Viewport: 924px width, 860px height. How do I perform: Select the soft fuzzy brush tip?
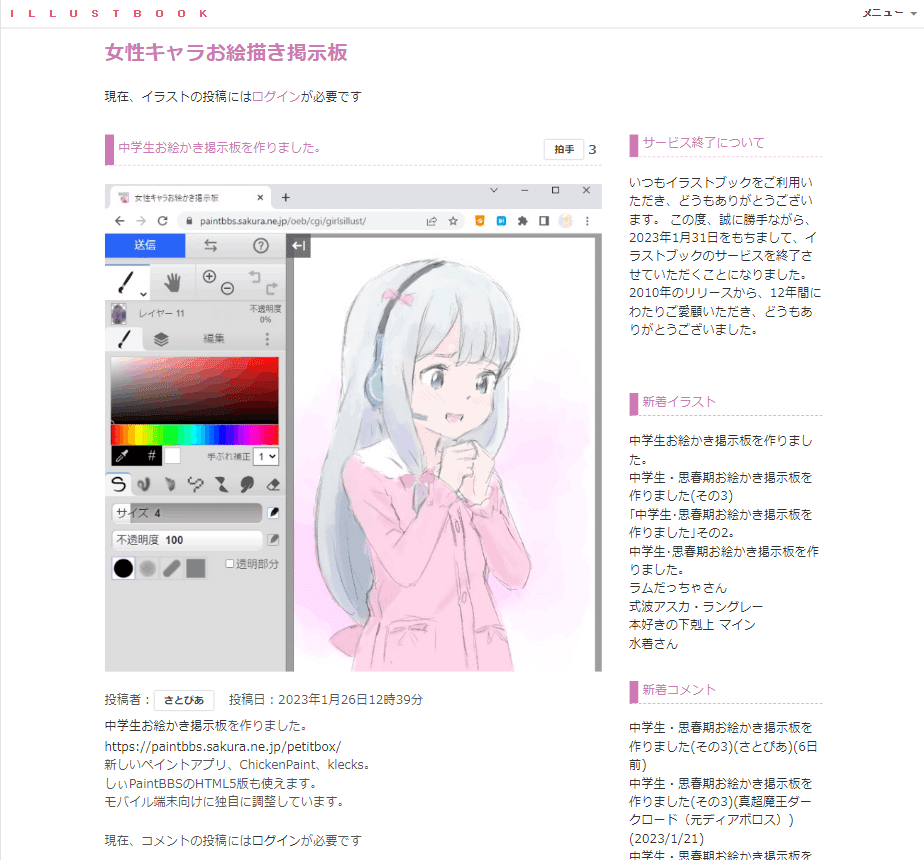click(x=148, y=568)
